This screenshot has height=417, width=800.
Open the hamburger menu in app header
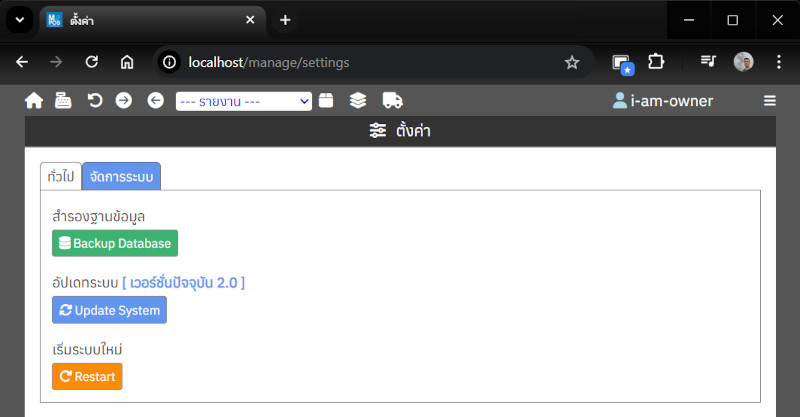pyautogui.click(x=770, y=100)
